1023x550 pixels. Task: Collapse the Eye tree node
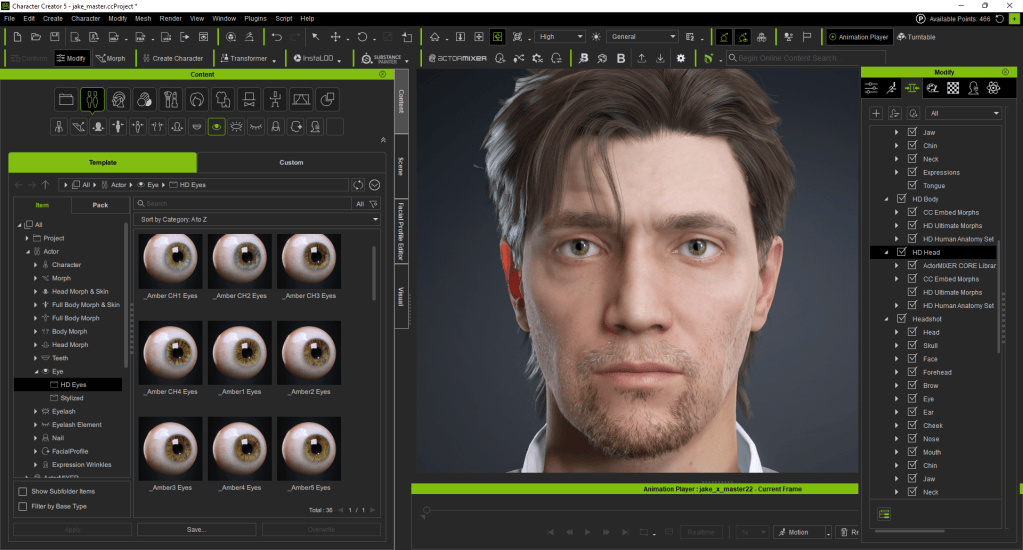(35, 371)
